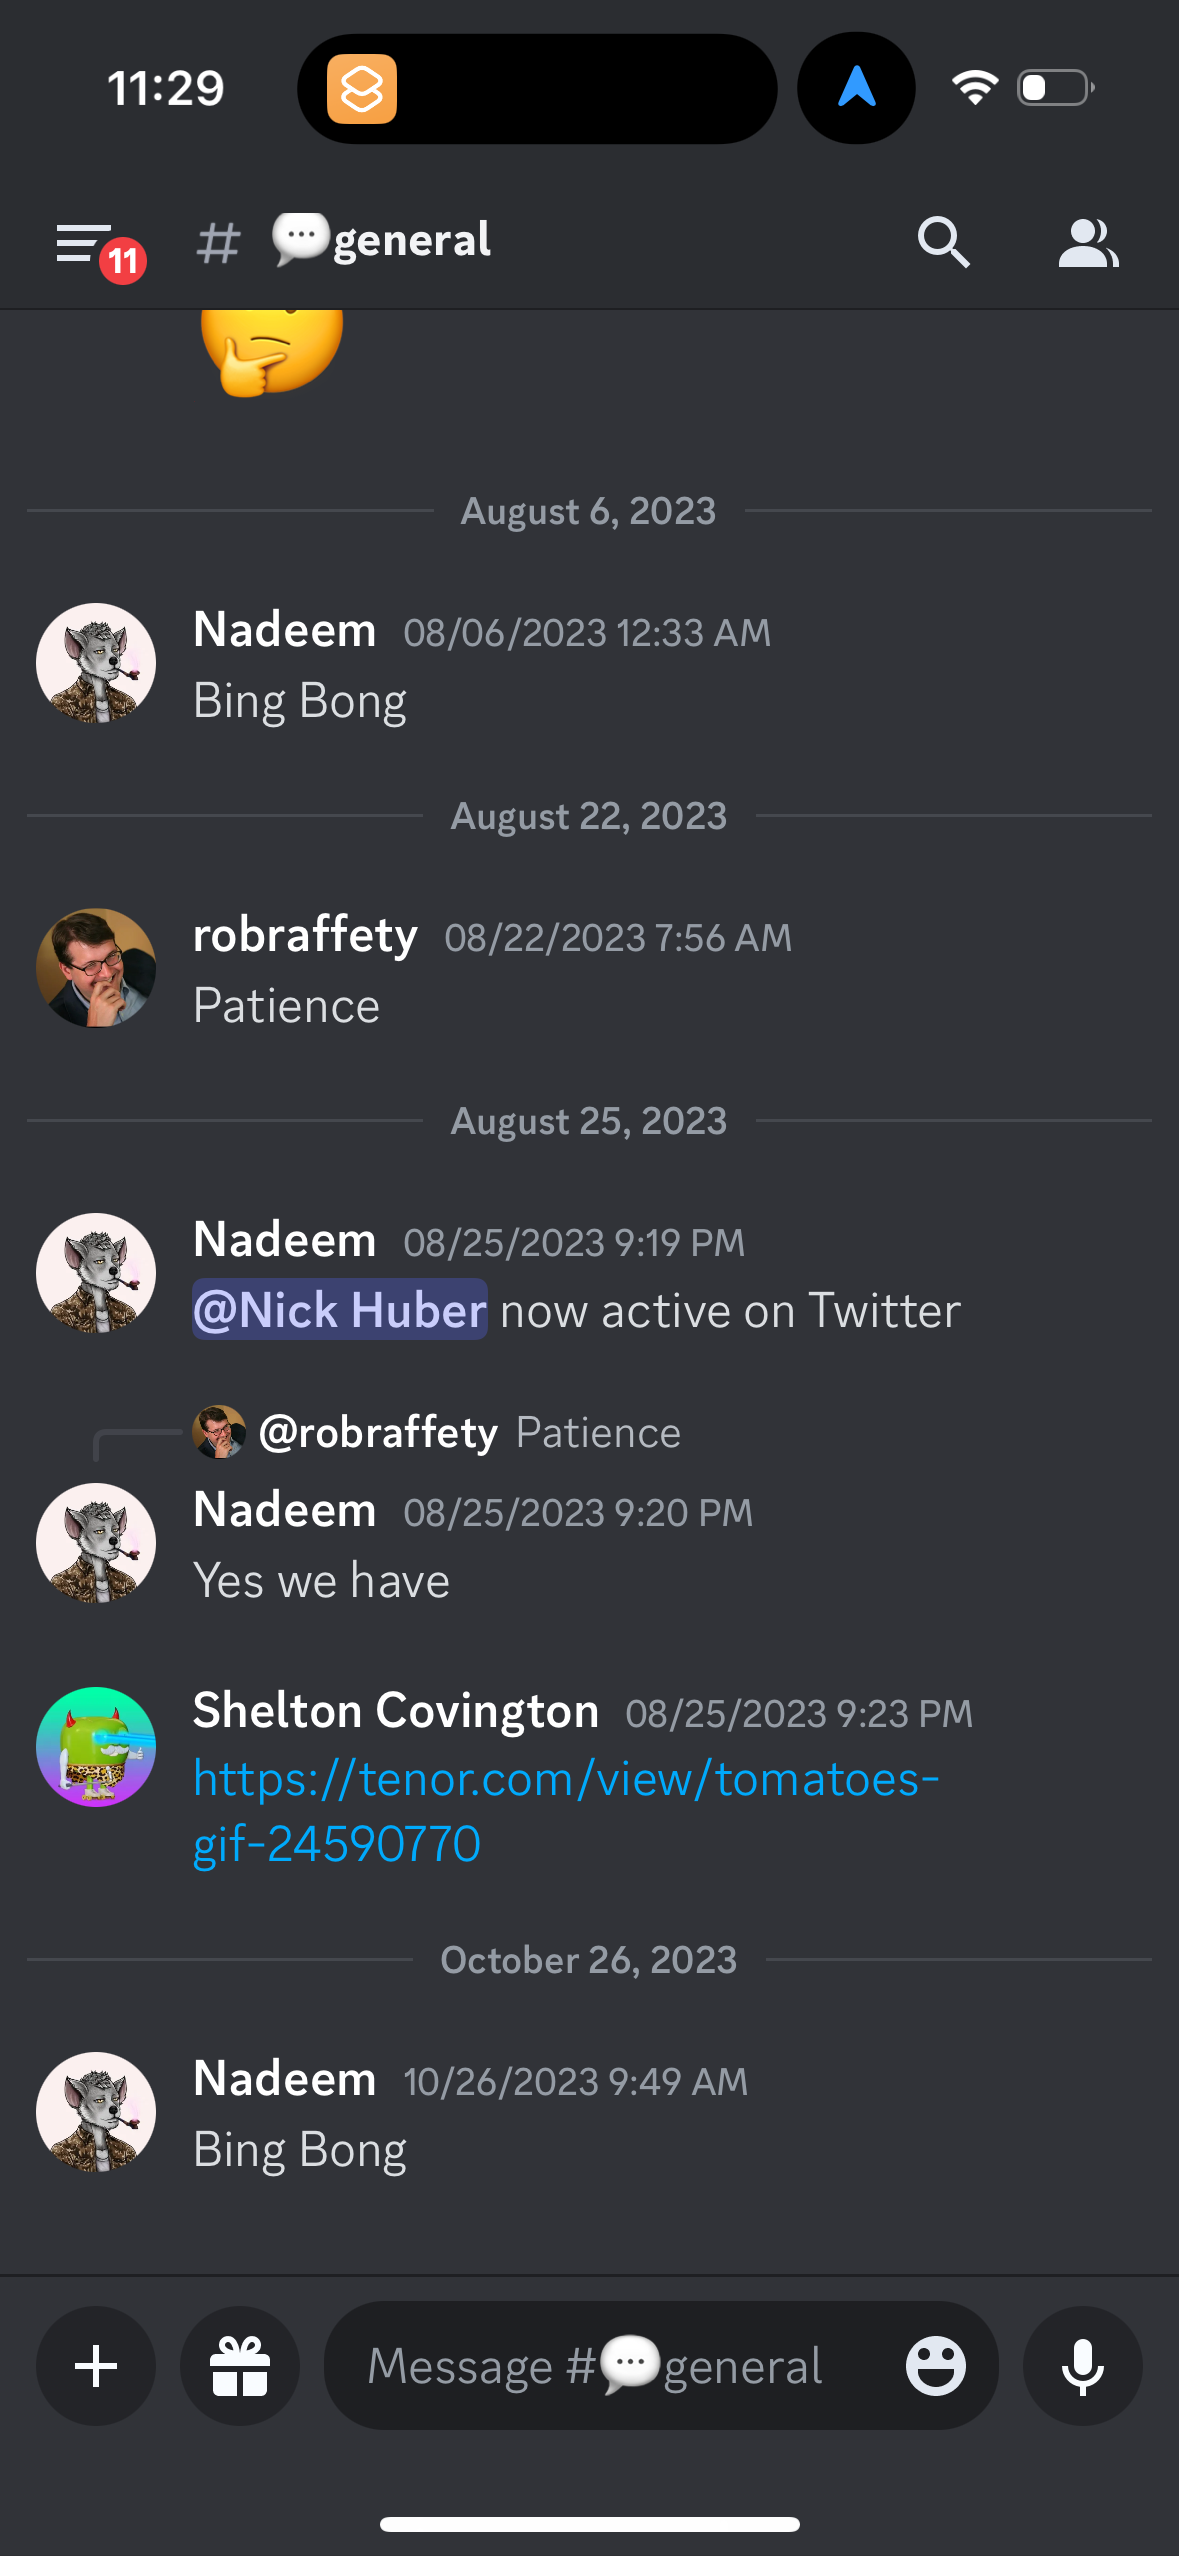Open the emoji picker
This screenshot has width=1179, height=2556.
point(937,2365)
